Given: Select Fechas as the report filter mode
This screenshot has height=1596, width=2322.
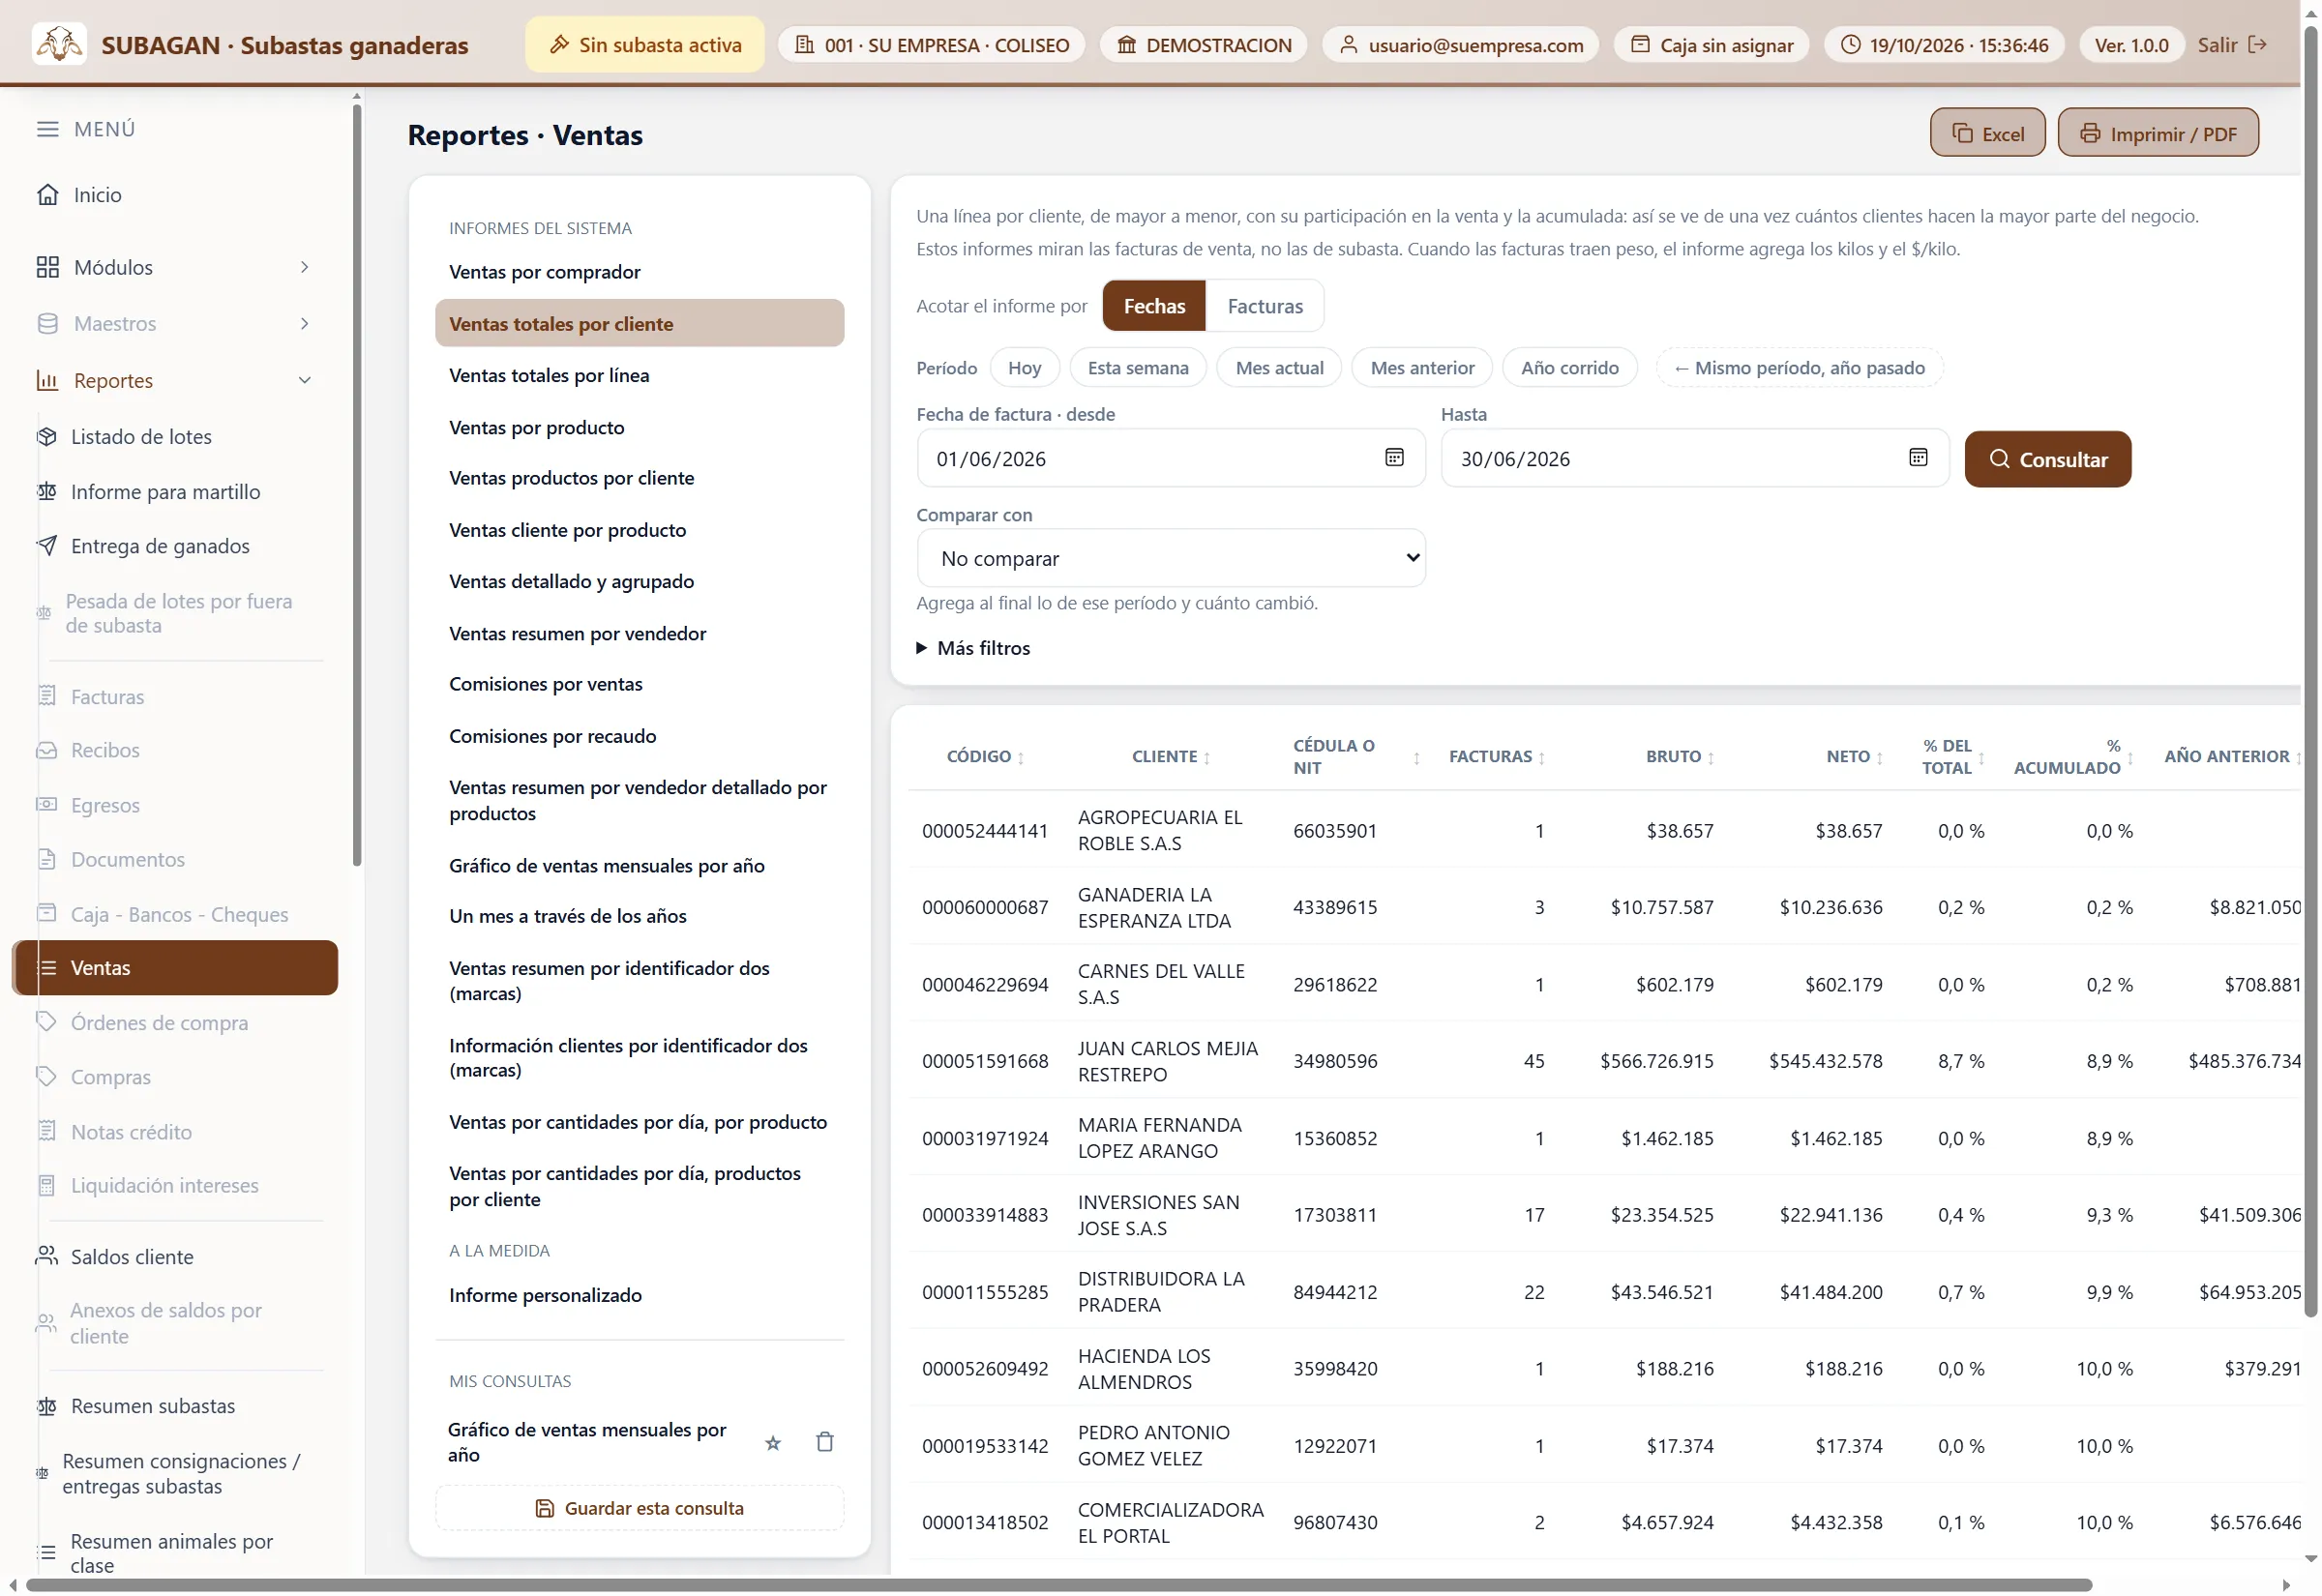Looking at the screenshot, I should (x=1154, y=306).
